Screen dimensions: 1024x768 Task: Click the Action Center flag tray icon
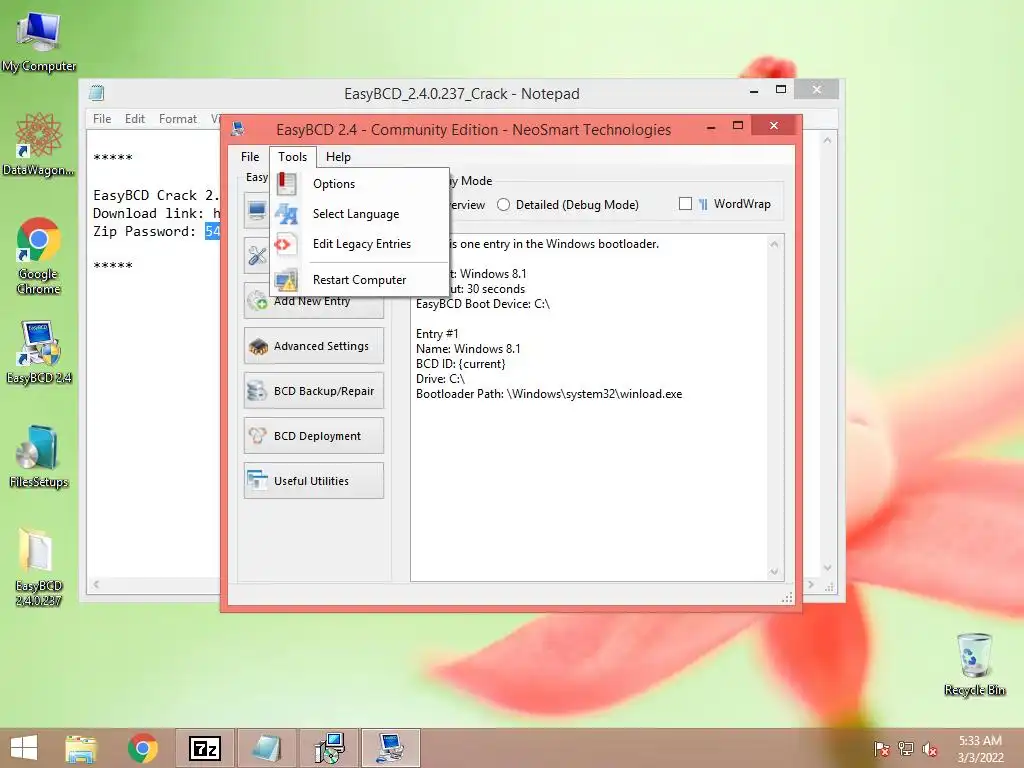(x=882, y=749)
